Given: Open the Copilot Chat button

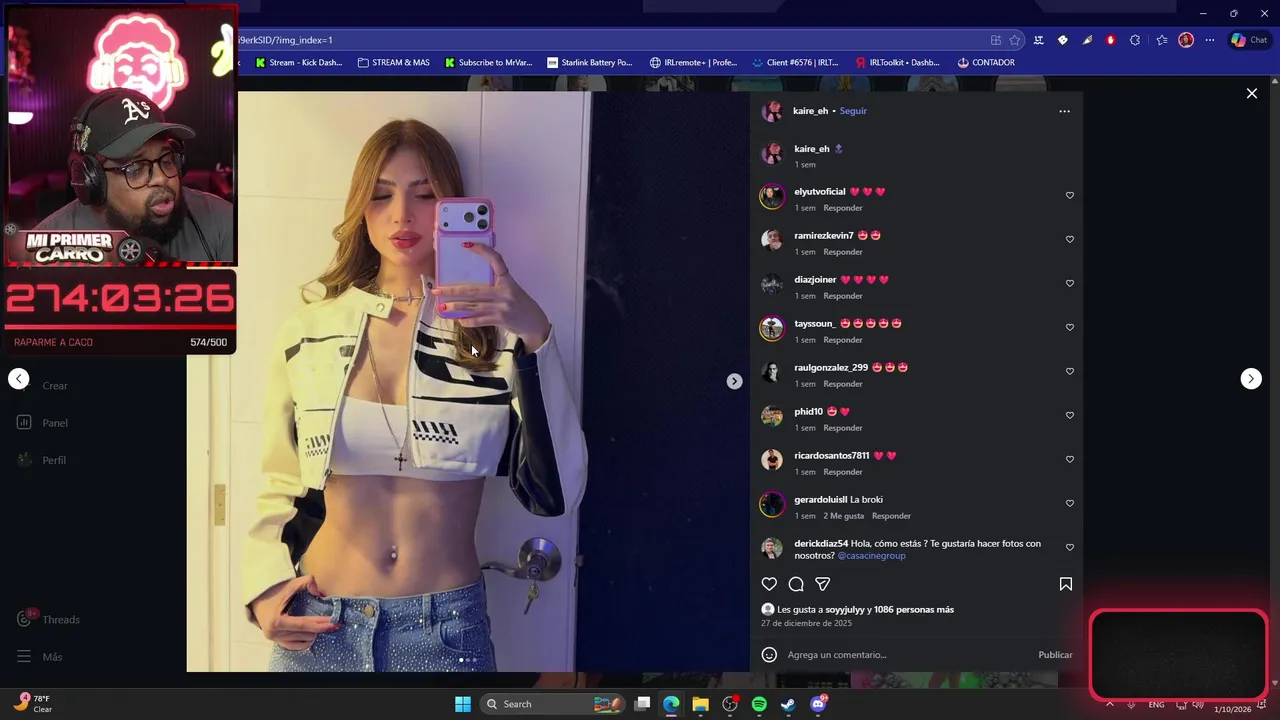Looking at the screenshot, I should tap(1249, 40).
